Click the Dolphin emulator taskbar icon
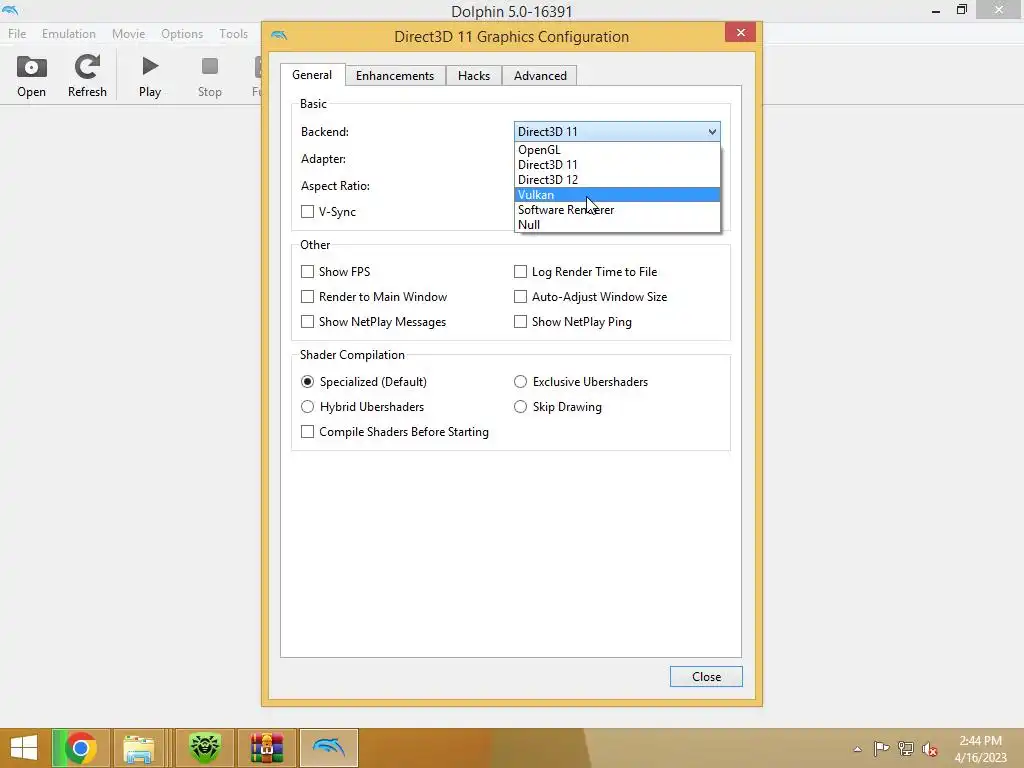This screenshot has width=1024, height=768. pyautogui.click(x=328, y=748)
